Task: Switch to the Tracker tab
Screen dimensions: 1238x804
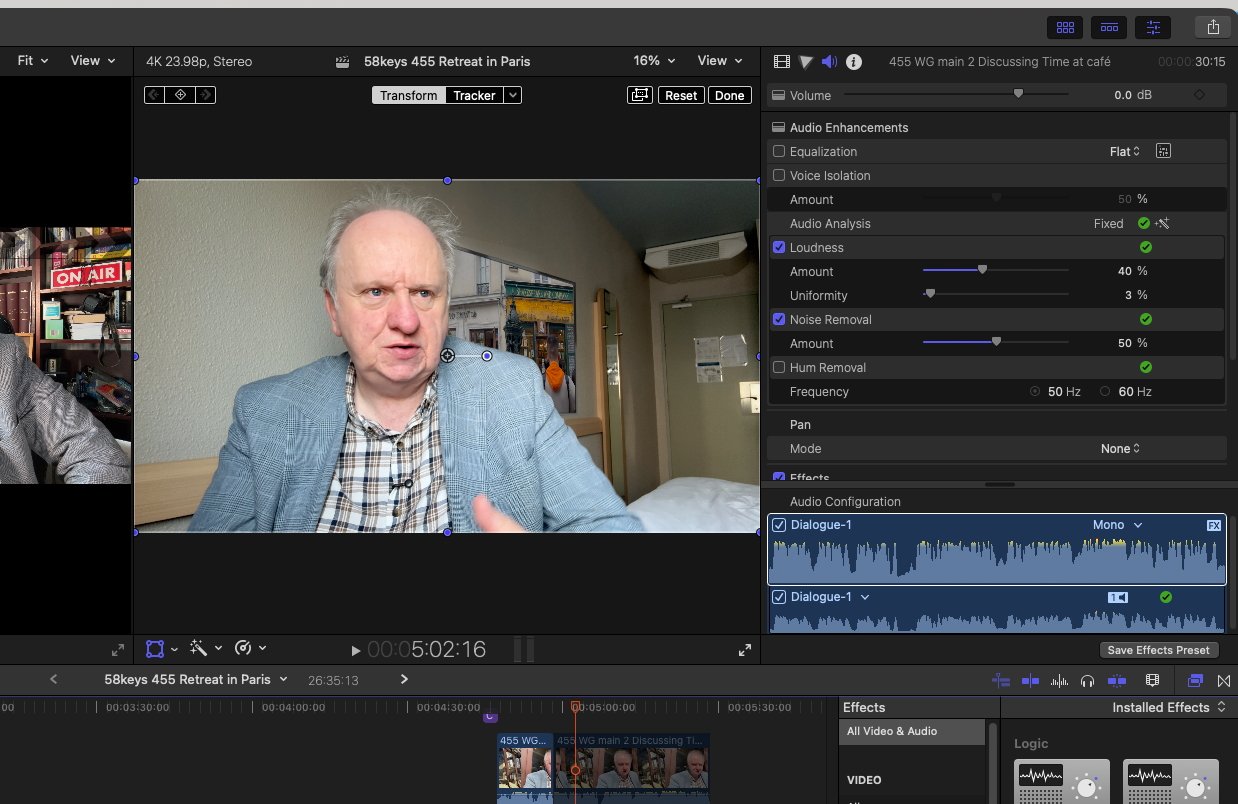Action: 474,96
